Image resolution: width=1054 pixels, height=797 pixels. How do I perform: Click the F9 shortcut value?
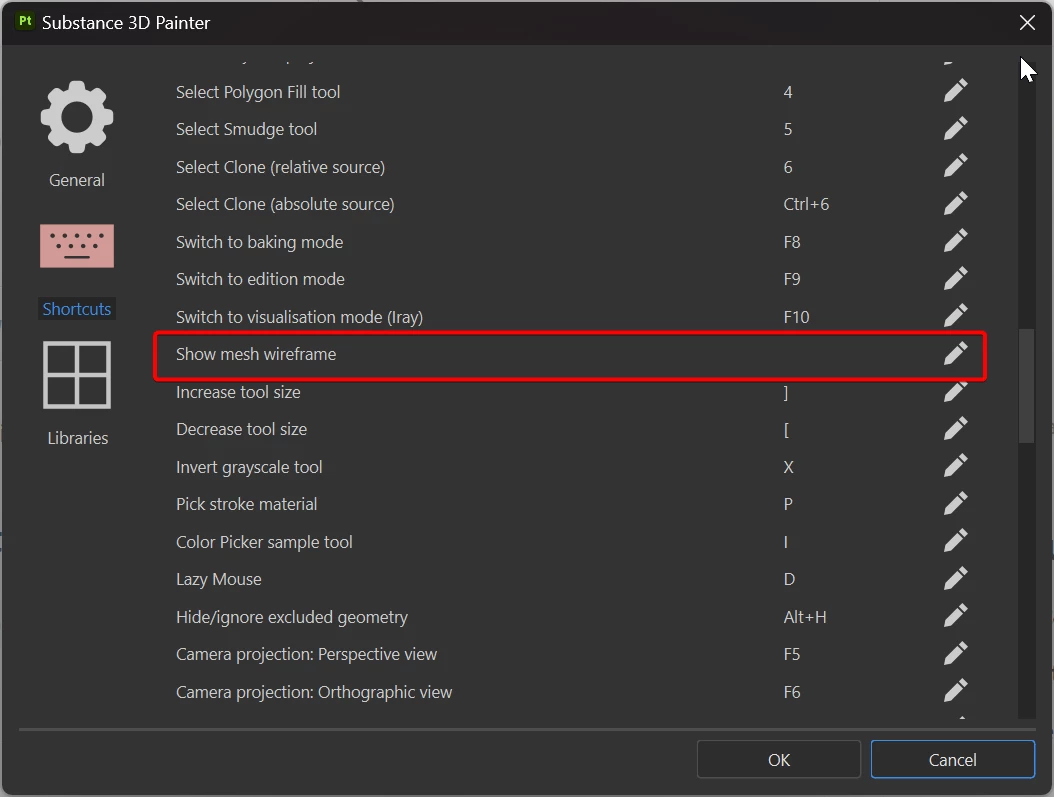coord(792,279)
